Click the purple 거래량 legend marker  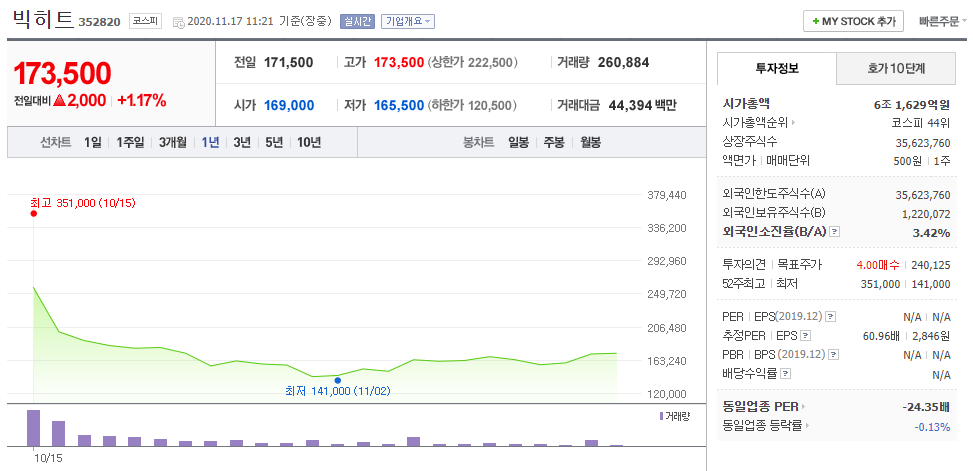pyautogui.click(x=661, y=416)
